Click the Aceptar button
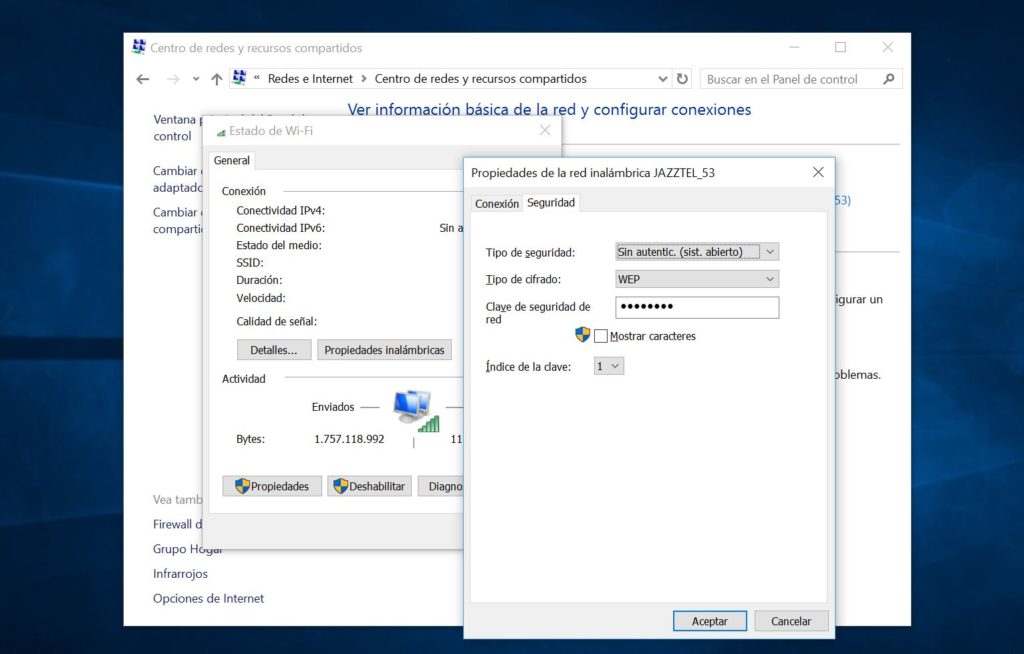The width and height of the screenshot is (1024, 654). pos(710,621)
